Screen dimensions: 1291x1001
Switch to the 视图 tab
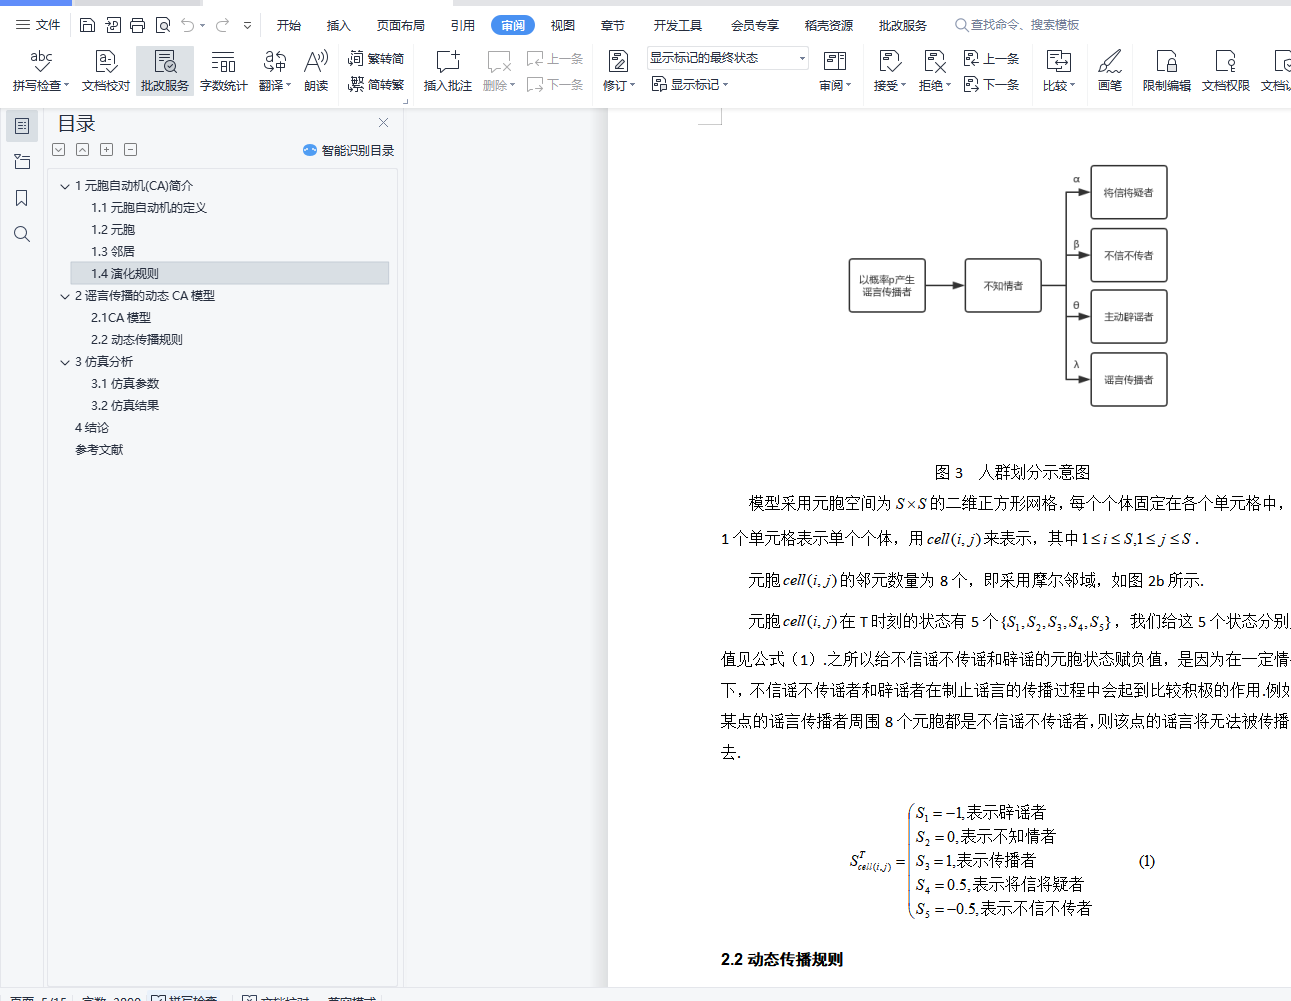pos(563,25)
